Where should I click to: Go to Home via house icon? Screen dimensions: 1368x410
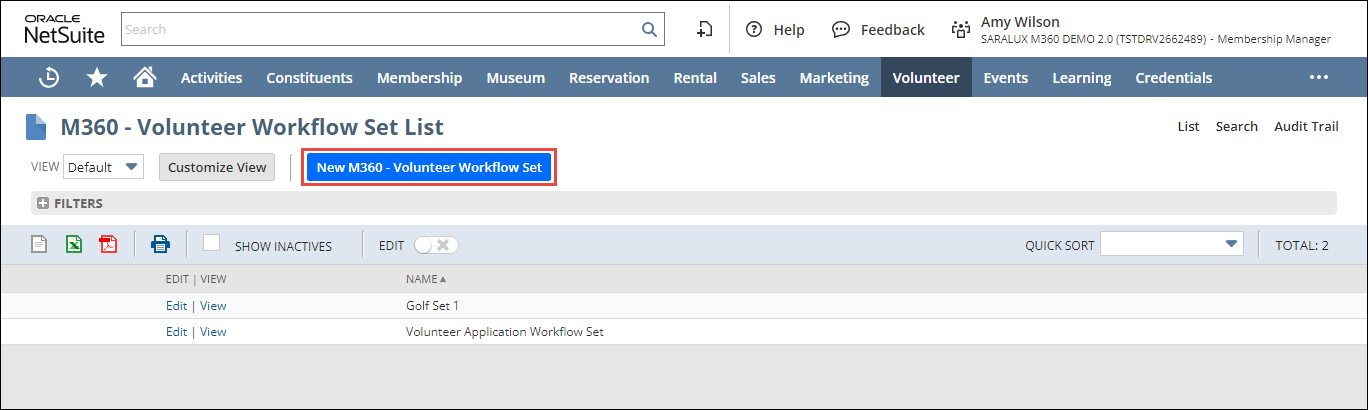(x=145, y=78)
